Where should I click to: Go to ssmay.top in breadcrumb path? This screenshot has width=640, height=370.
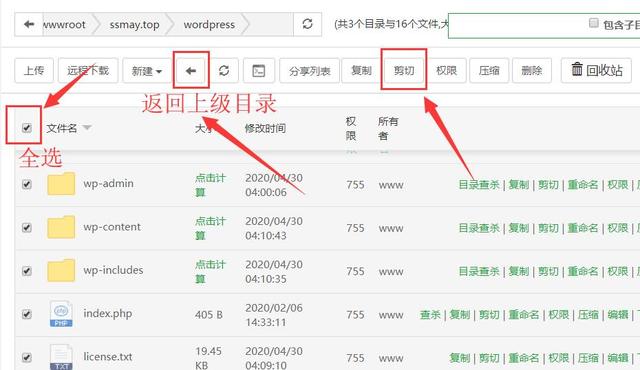click(x=134, y=24)
